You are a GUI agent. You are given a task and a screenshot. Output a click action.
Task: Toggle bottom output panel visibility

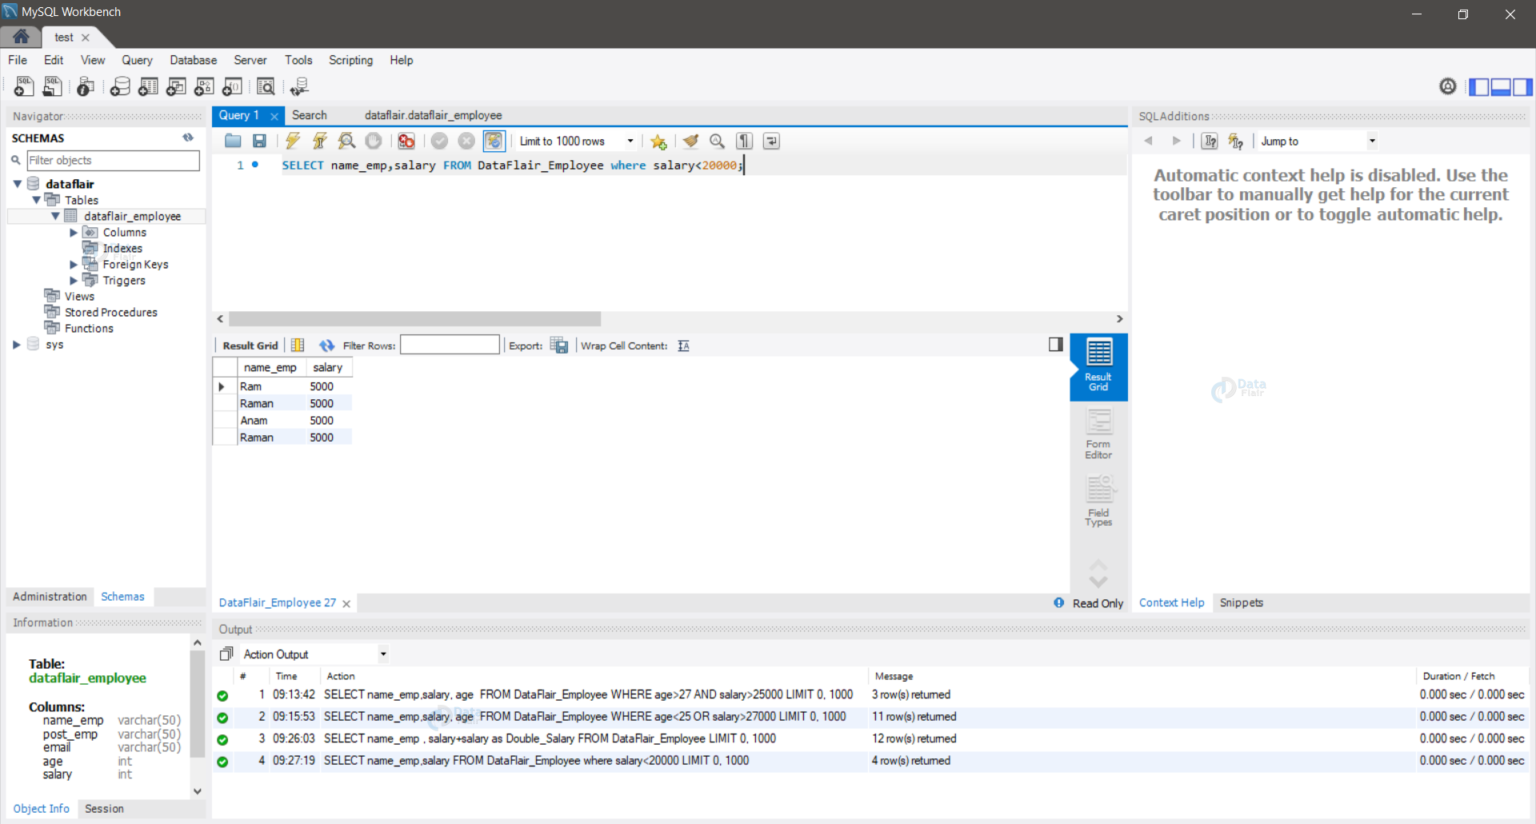pyautogui.click(x=1501, y=87)
